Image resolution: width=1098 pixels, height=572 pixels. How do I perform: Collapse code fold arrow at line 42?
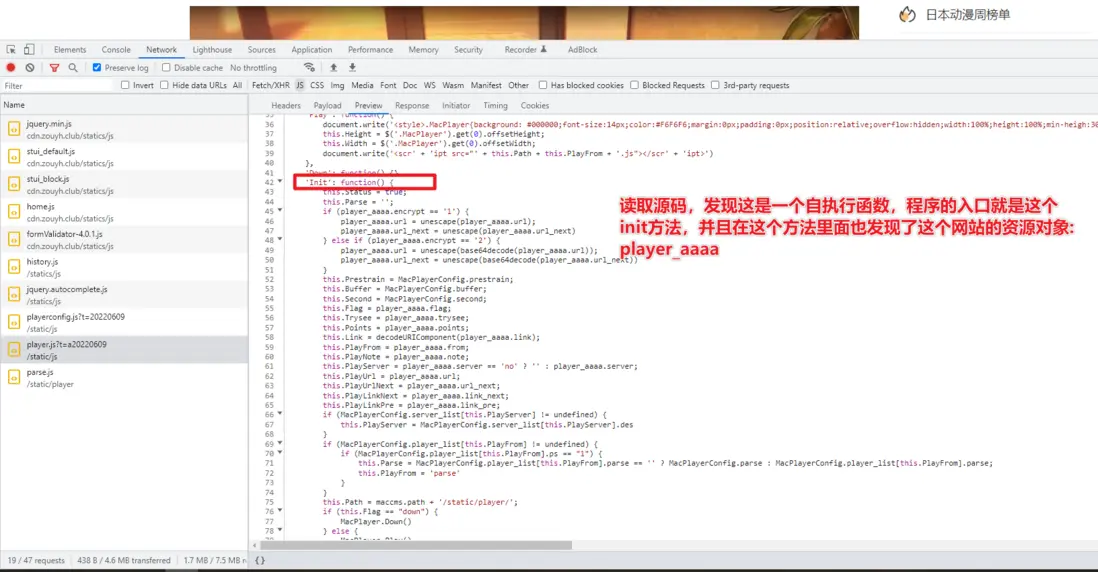pos(280,181)
